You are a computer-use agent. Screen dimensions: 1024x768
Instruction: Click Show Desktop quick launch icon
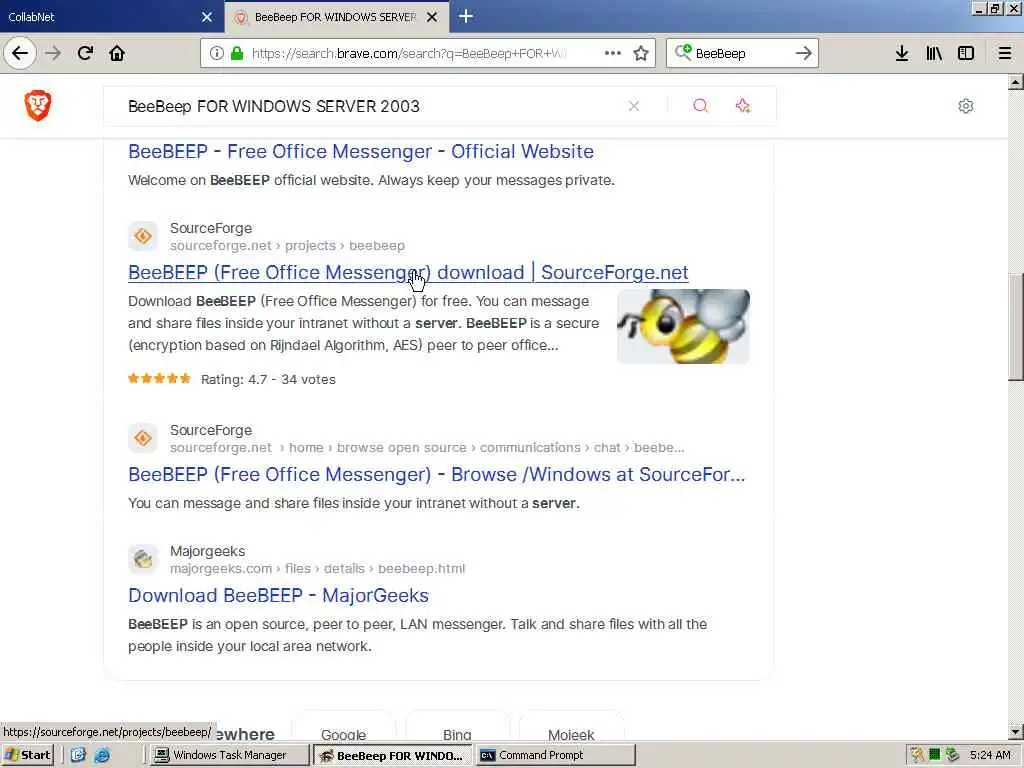(x=78, y=755)
